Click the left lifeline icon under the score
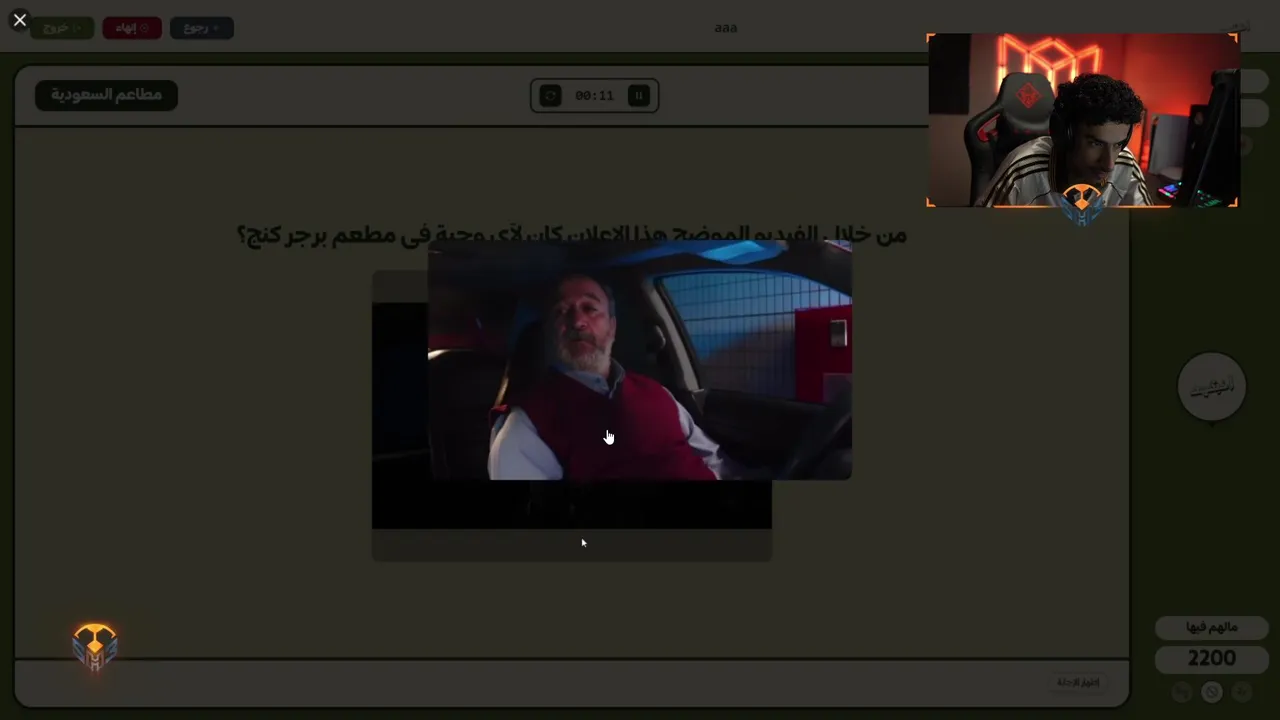Screen dimensions: 1280x720 click(1182, 692)
